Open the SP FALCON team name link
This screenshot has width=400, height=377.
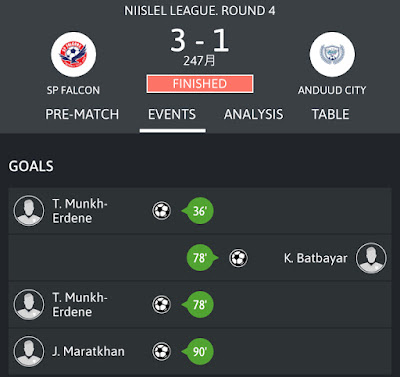coord(73,90)
